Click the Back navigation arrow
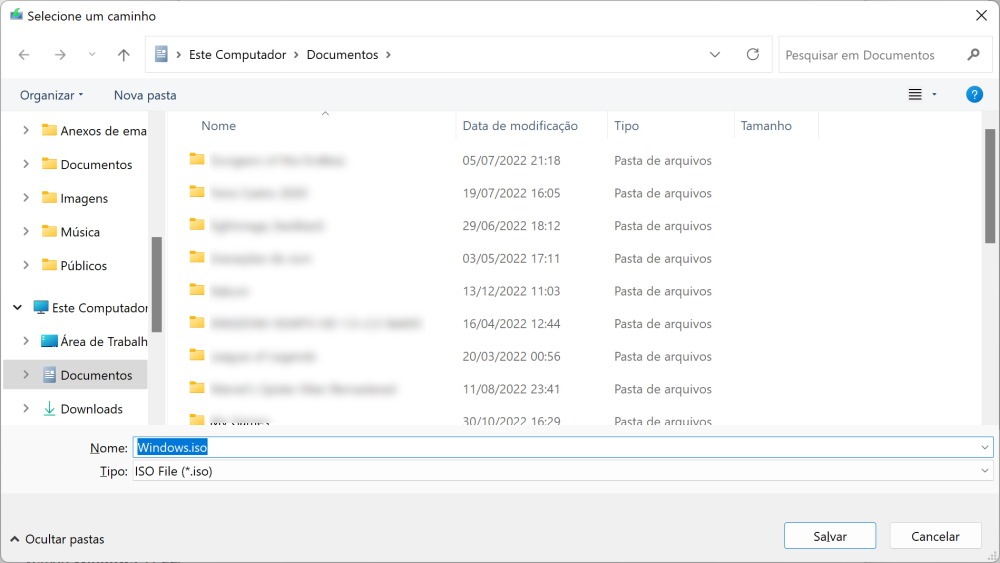Viewport: 1000px width, 563px height. coord(24,55)
